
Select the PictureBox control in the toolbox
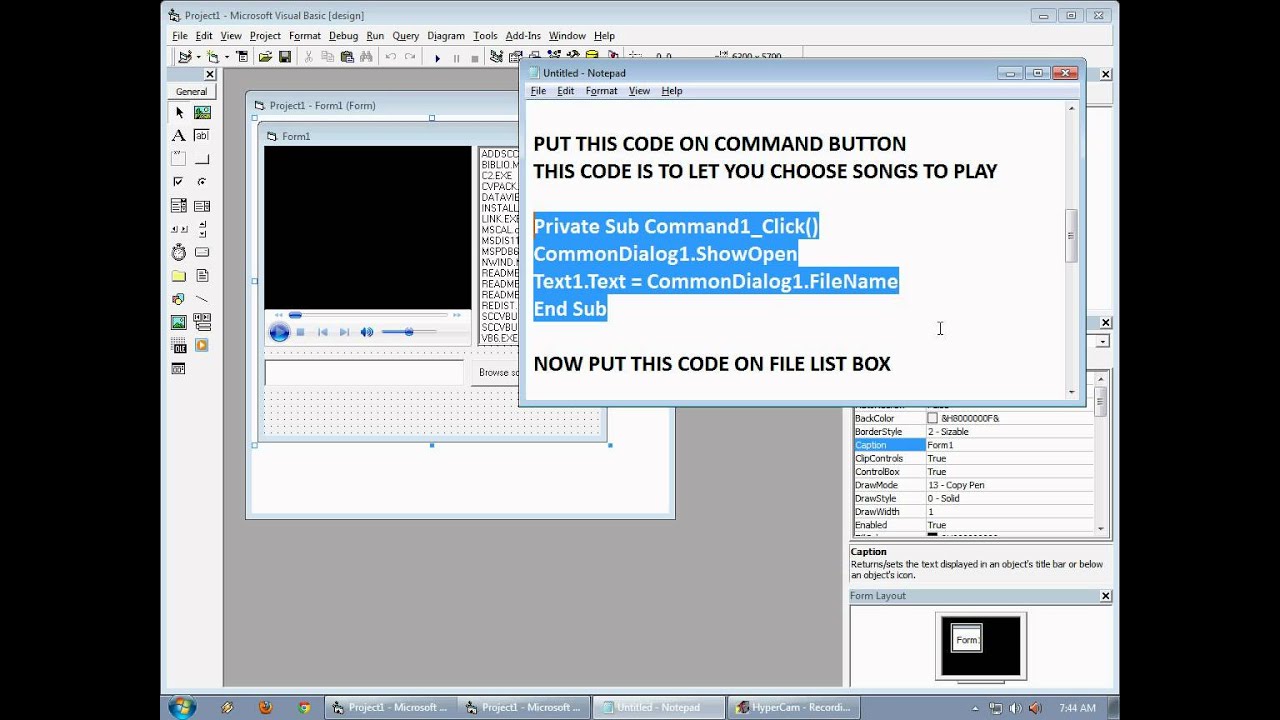(202, 113)
